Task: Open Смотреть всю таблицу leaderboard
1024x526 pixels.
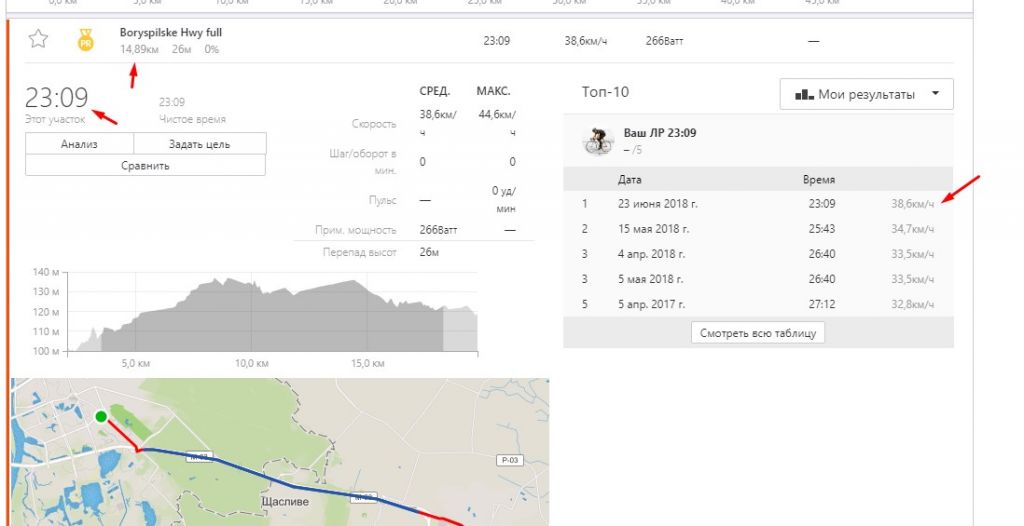Action: coord(758,333)
